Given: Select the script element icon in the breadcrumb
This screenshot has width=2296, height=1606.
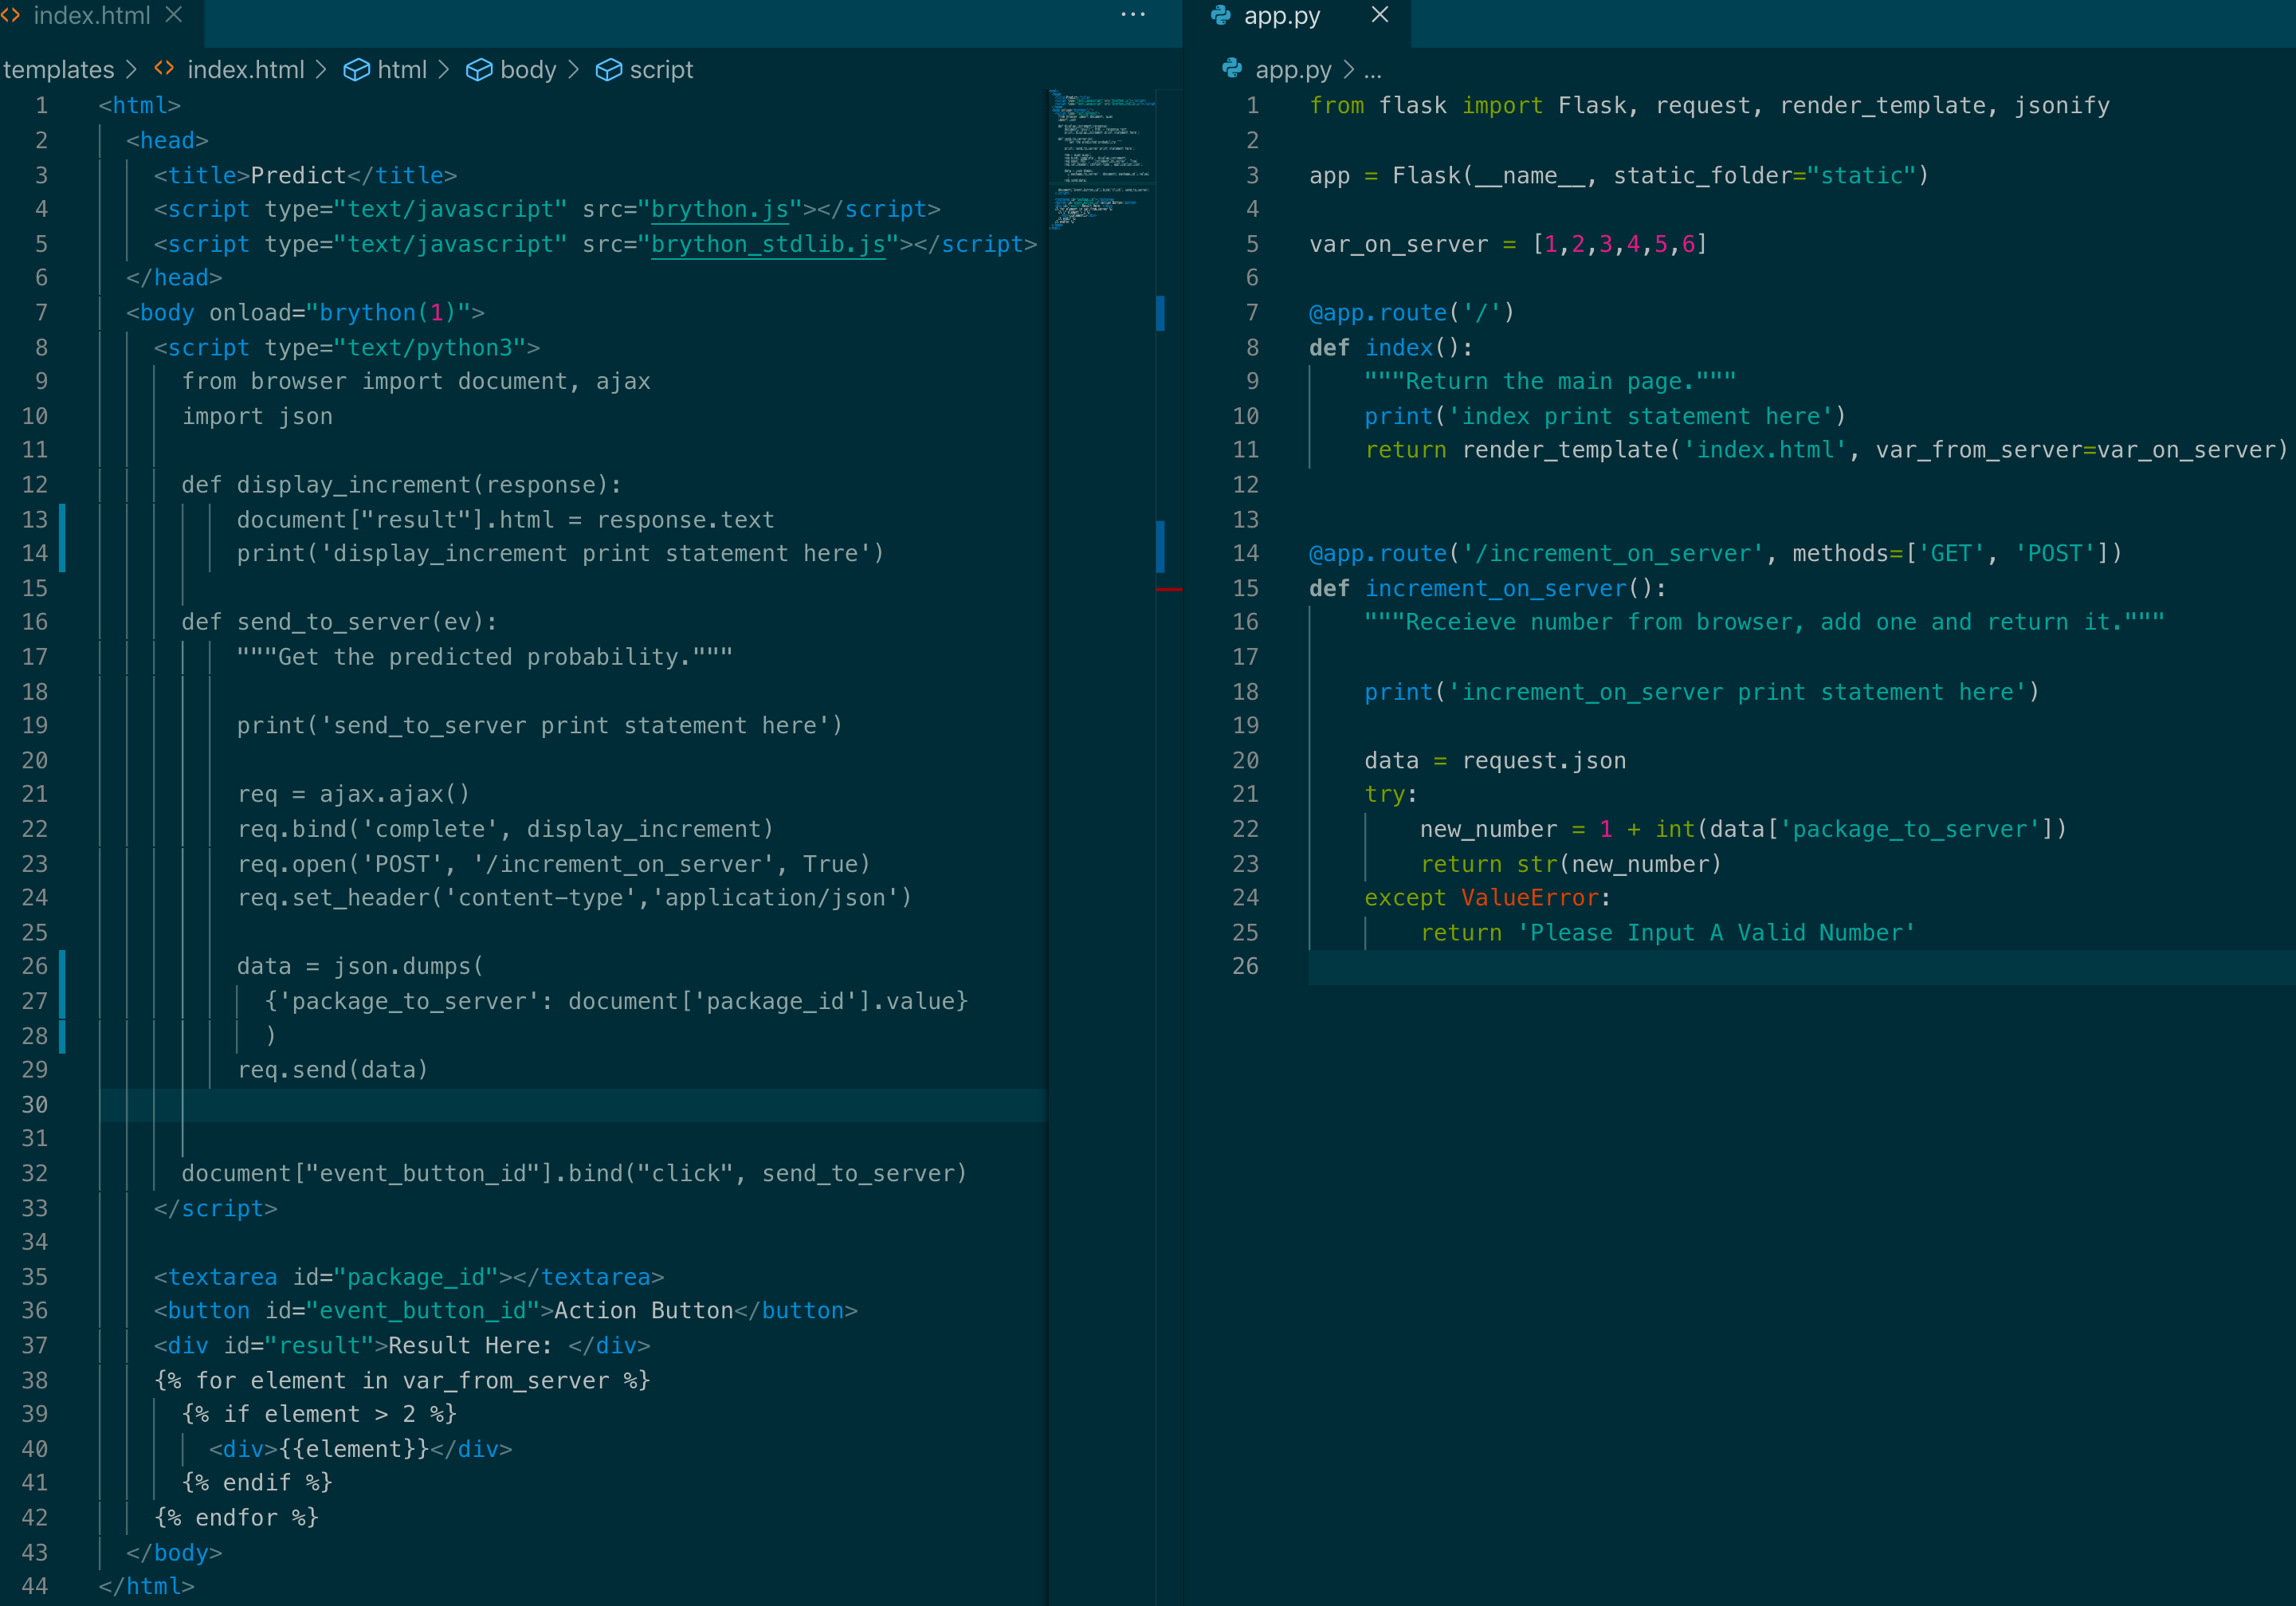Looking at the screenshot, I should coord(609,69).
